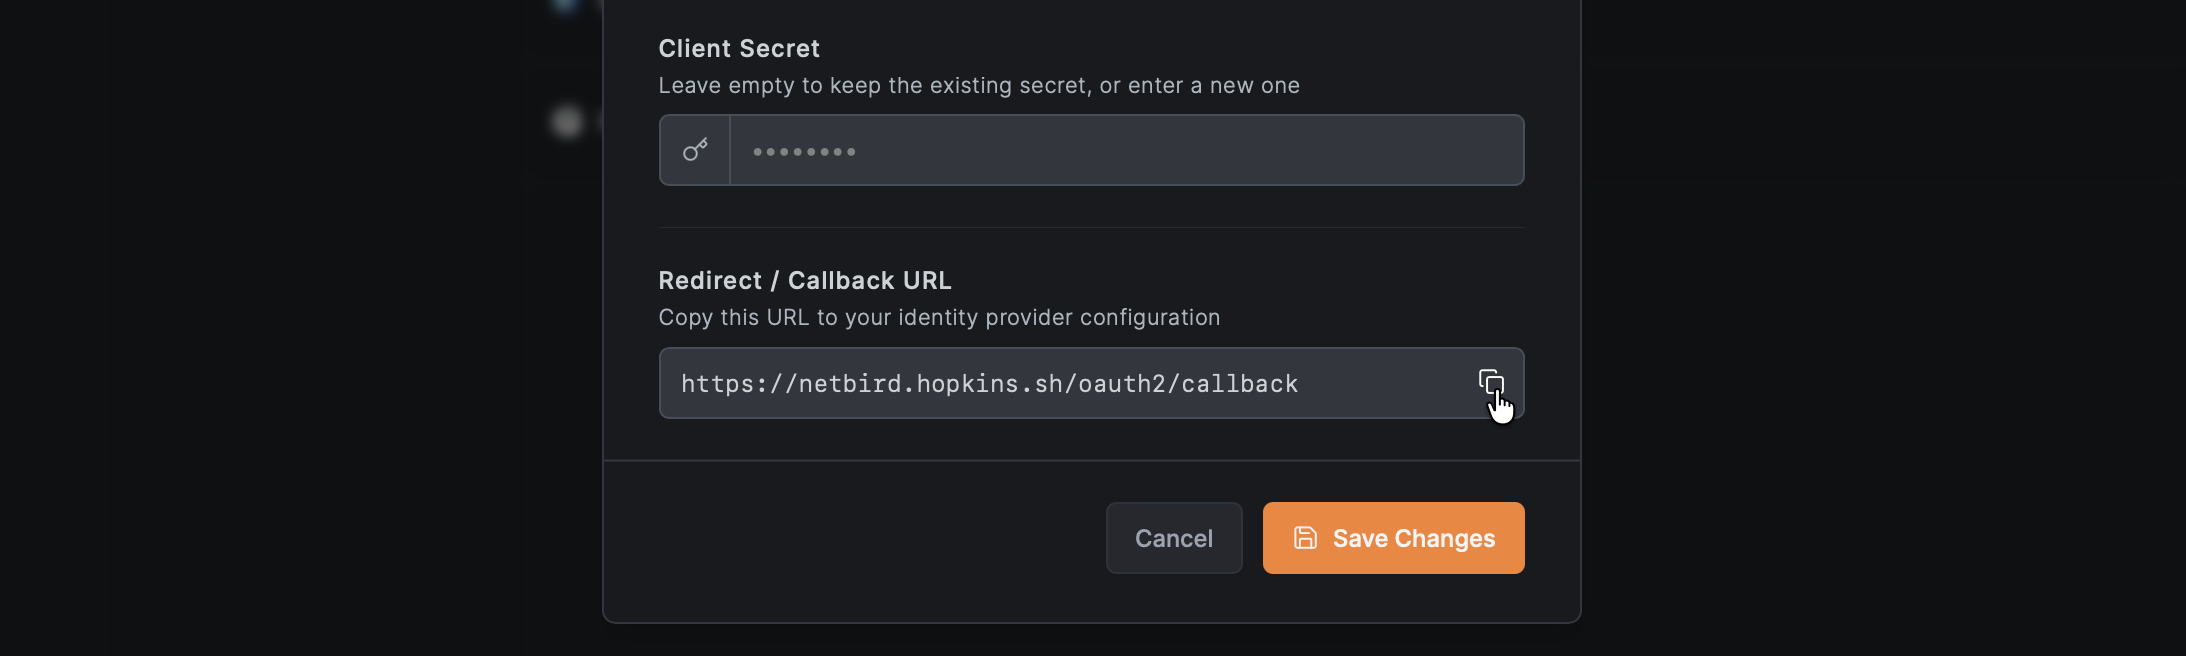This screenshot has width=2186, height=656.
Task: Click the identity provider configuration hint text
Action: (939, 317)
